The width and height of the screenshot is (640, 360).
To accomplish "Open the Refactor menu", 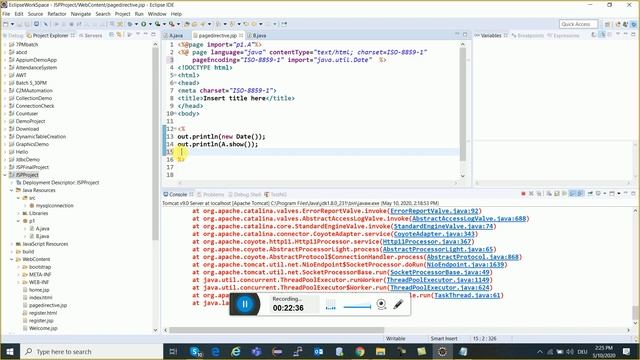I will point(57,14).
